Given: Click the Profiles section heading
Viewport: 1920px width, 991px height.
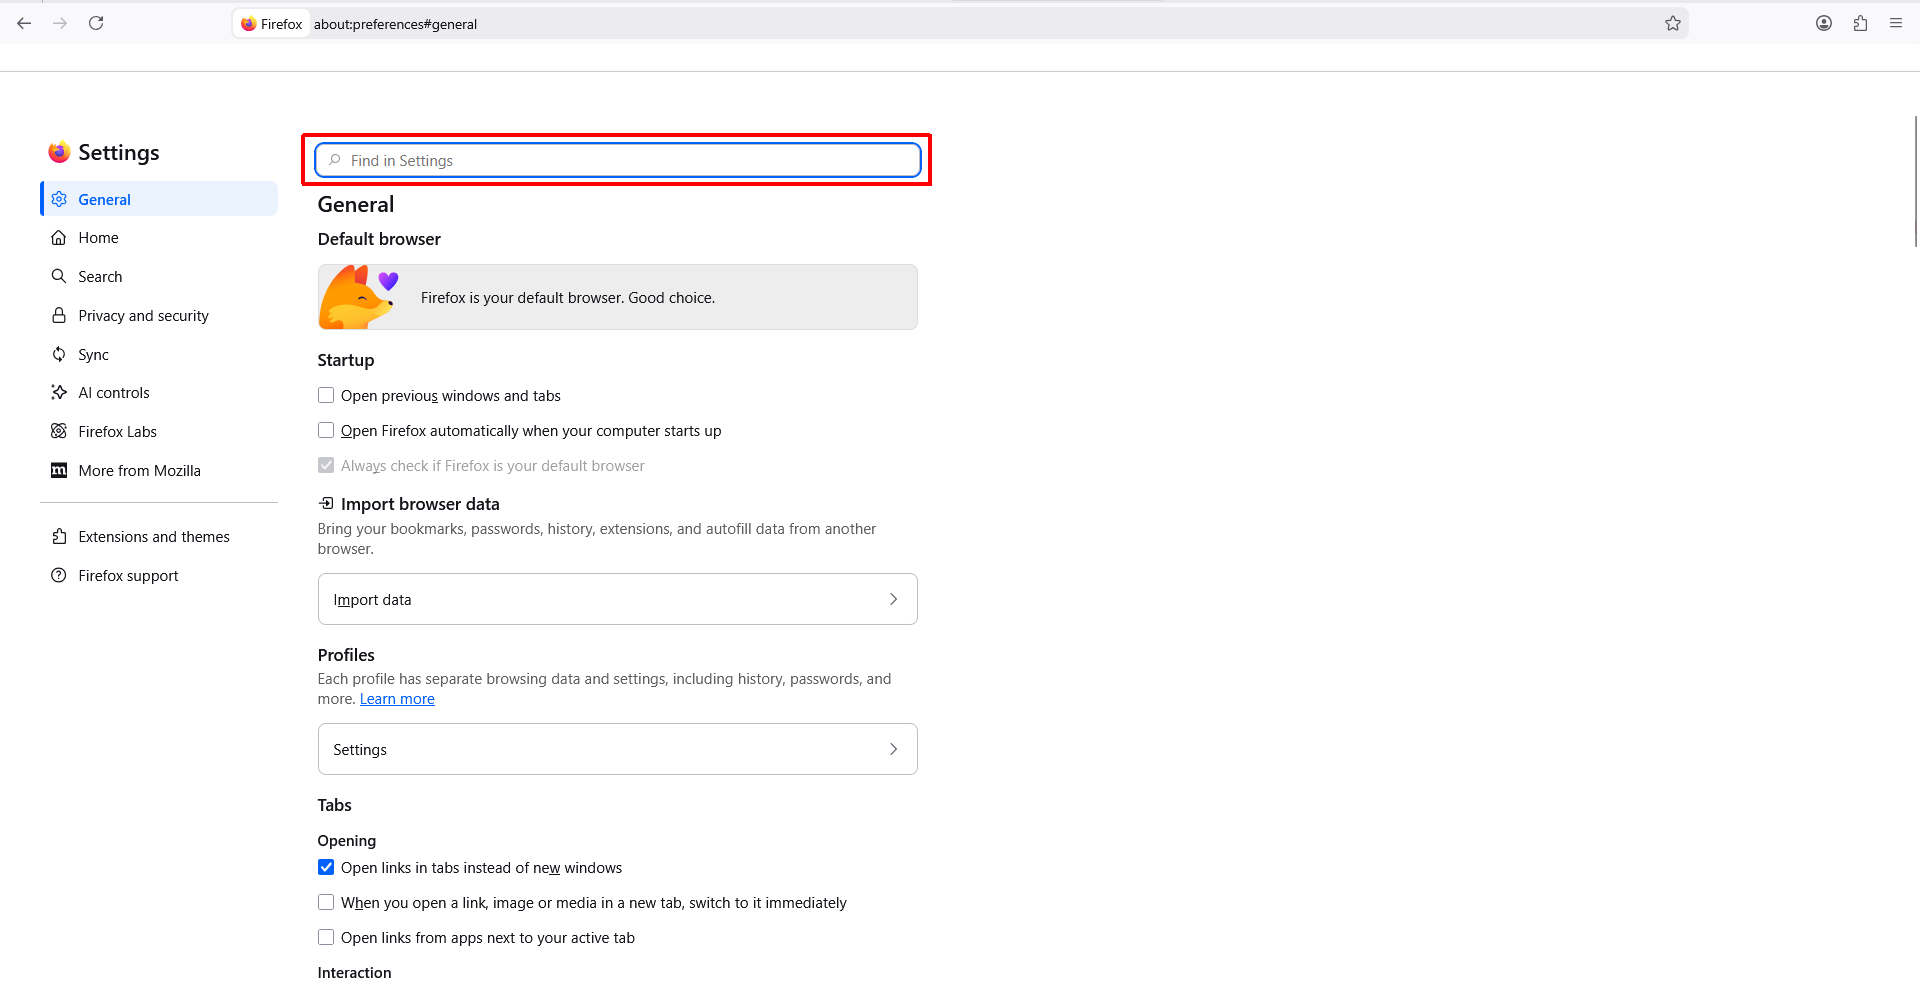Looking at the screenshot, I should (x=346, y=655).
